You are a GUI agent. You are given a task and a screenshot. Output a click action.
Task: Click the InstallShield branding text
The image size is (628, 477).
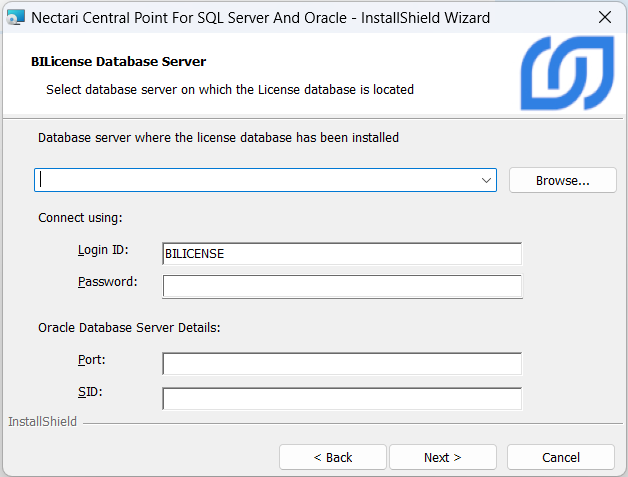click(42, 422)
